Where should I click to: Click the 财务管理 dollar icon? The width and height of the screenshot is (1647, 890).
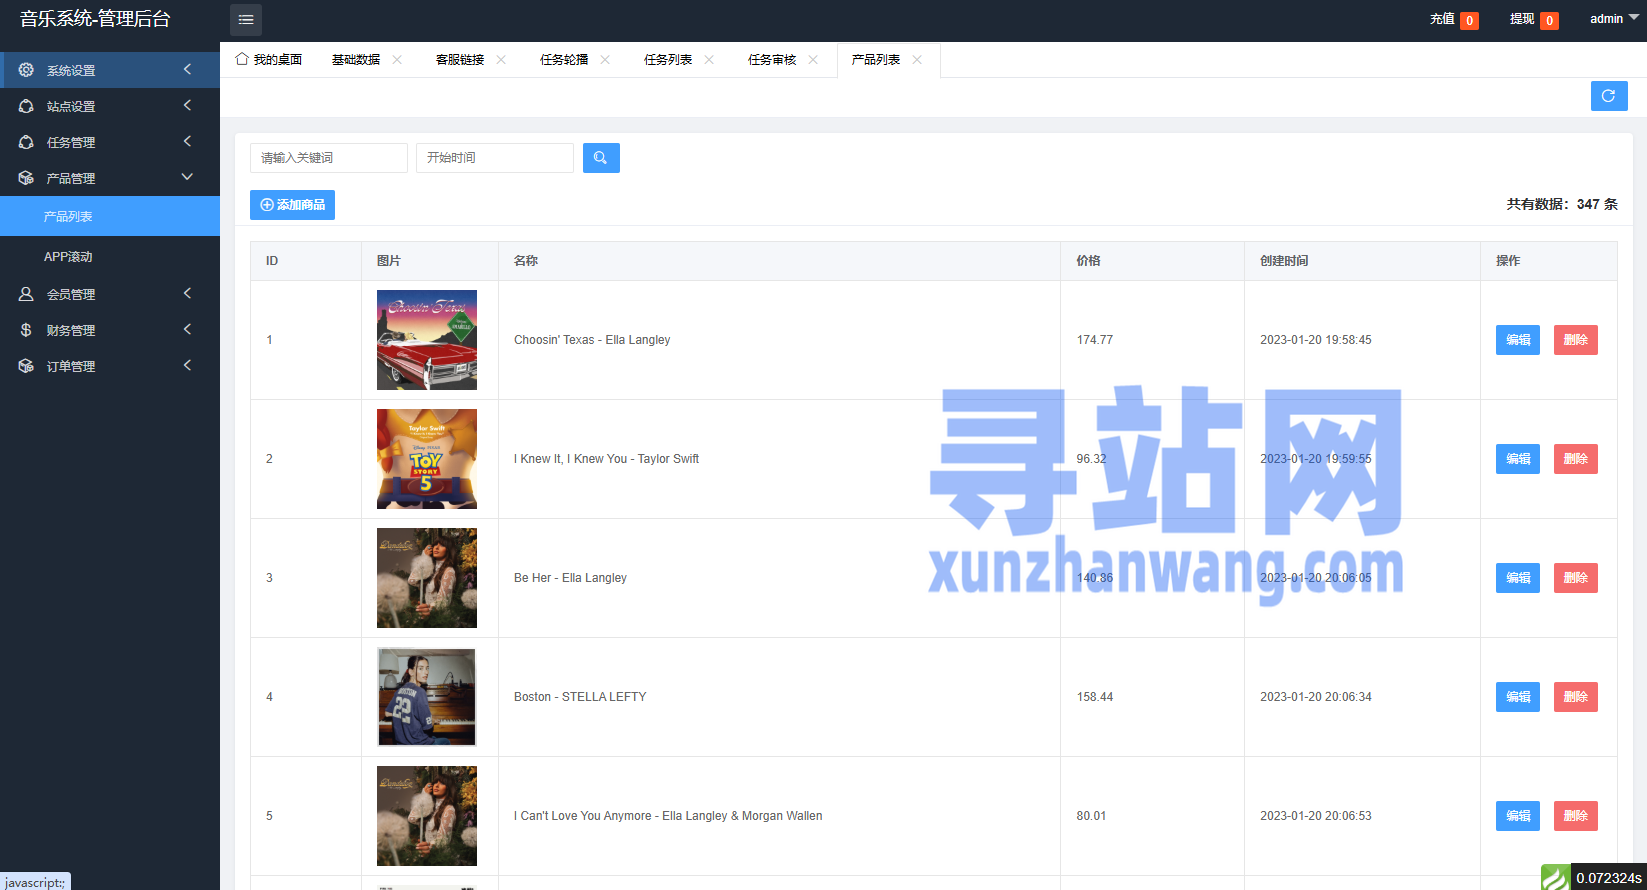tap(26, 330)
